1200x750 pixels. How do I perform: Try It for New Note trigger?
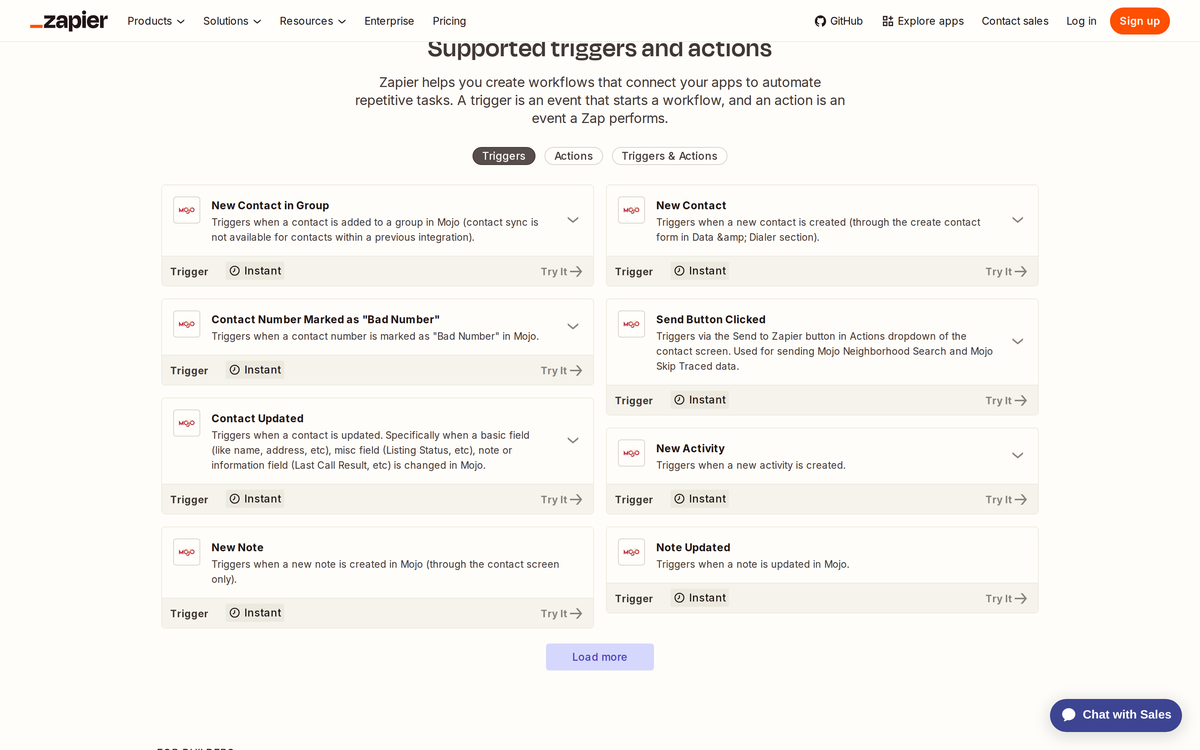(561, 614)
